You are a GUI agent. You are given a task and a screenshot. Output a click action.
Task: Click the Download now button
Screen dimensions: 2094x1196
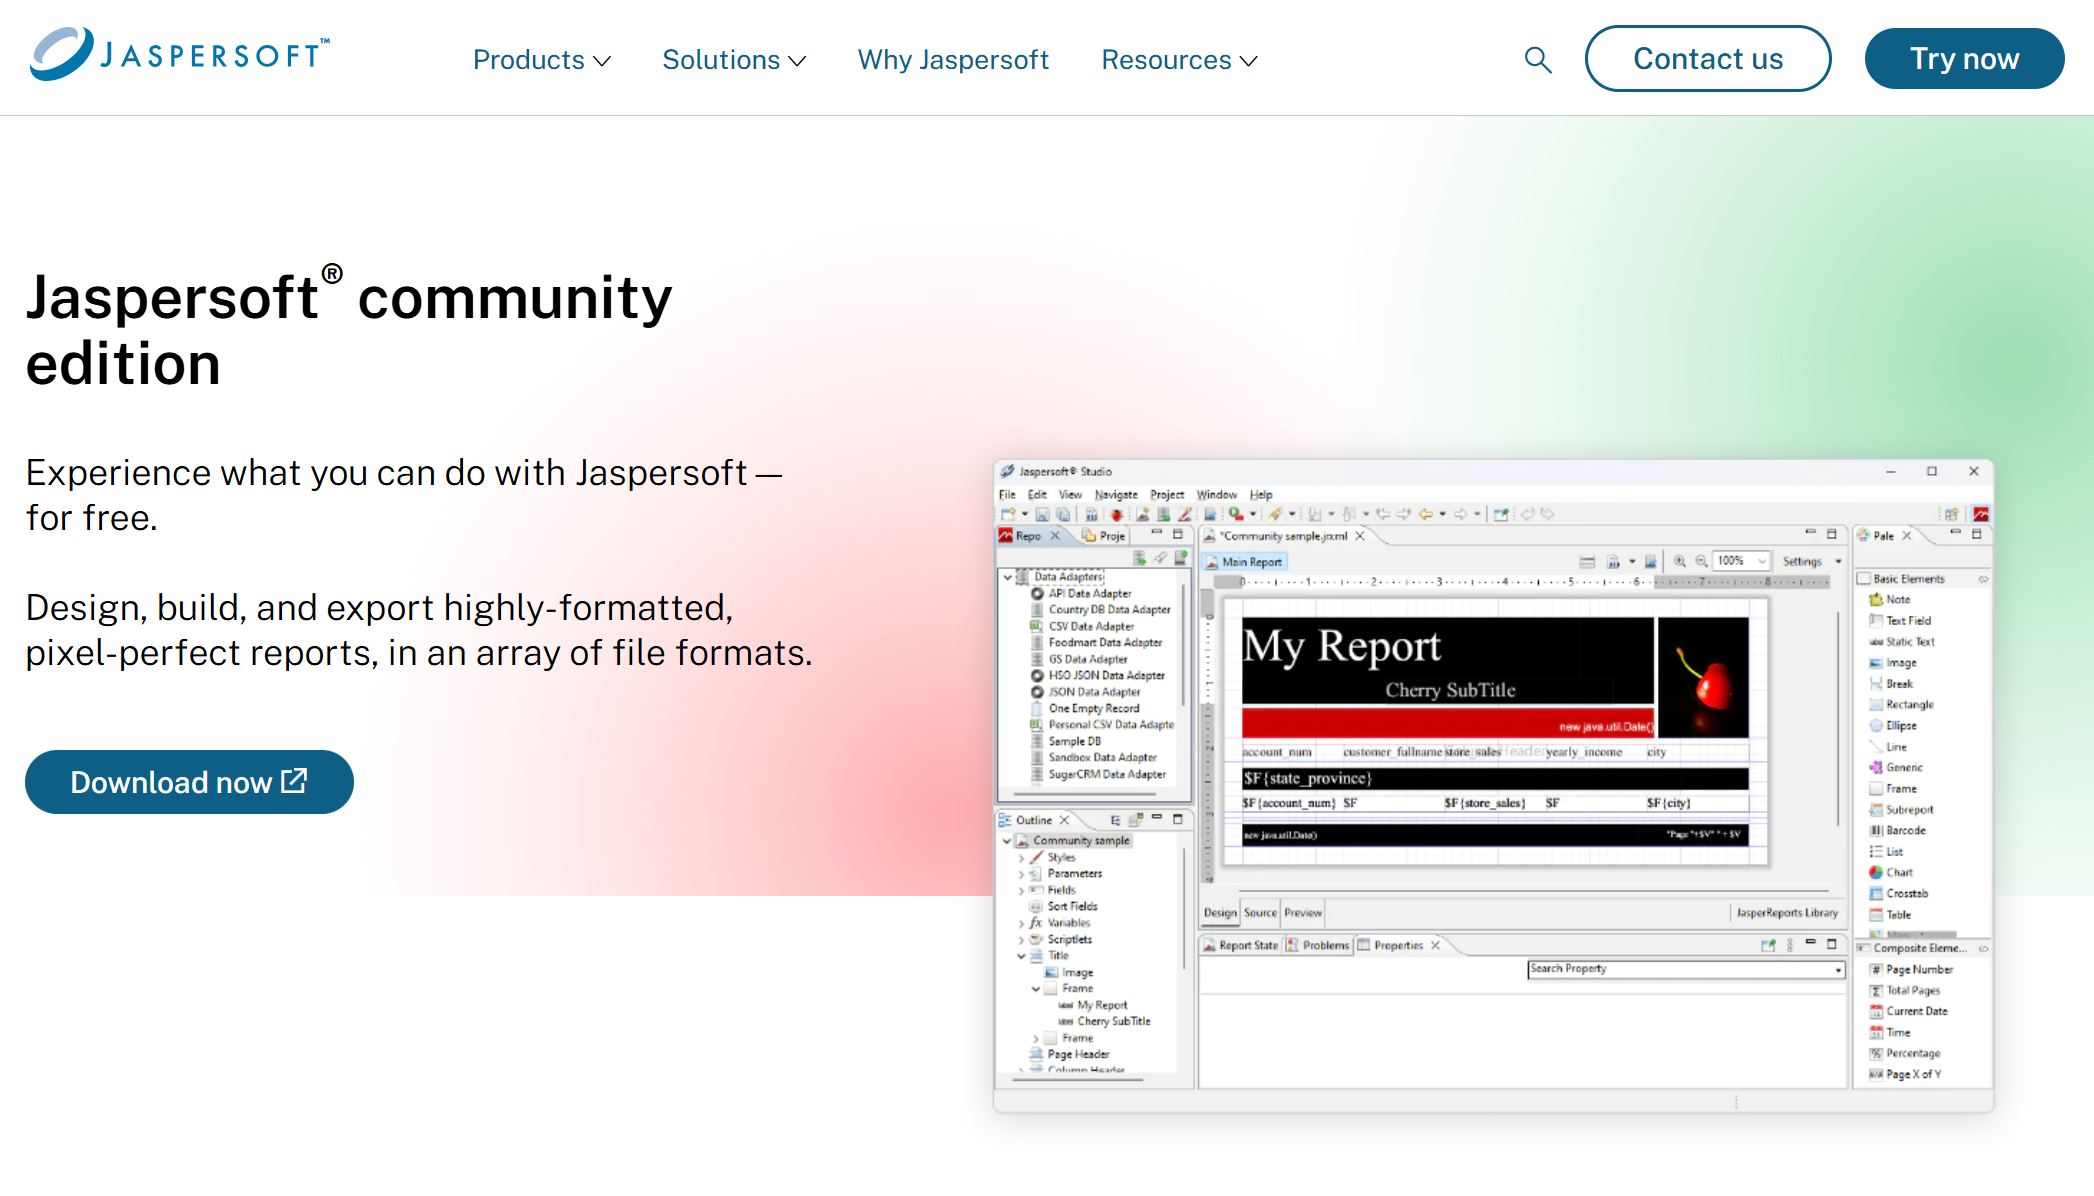tap(189, 782)
